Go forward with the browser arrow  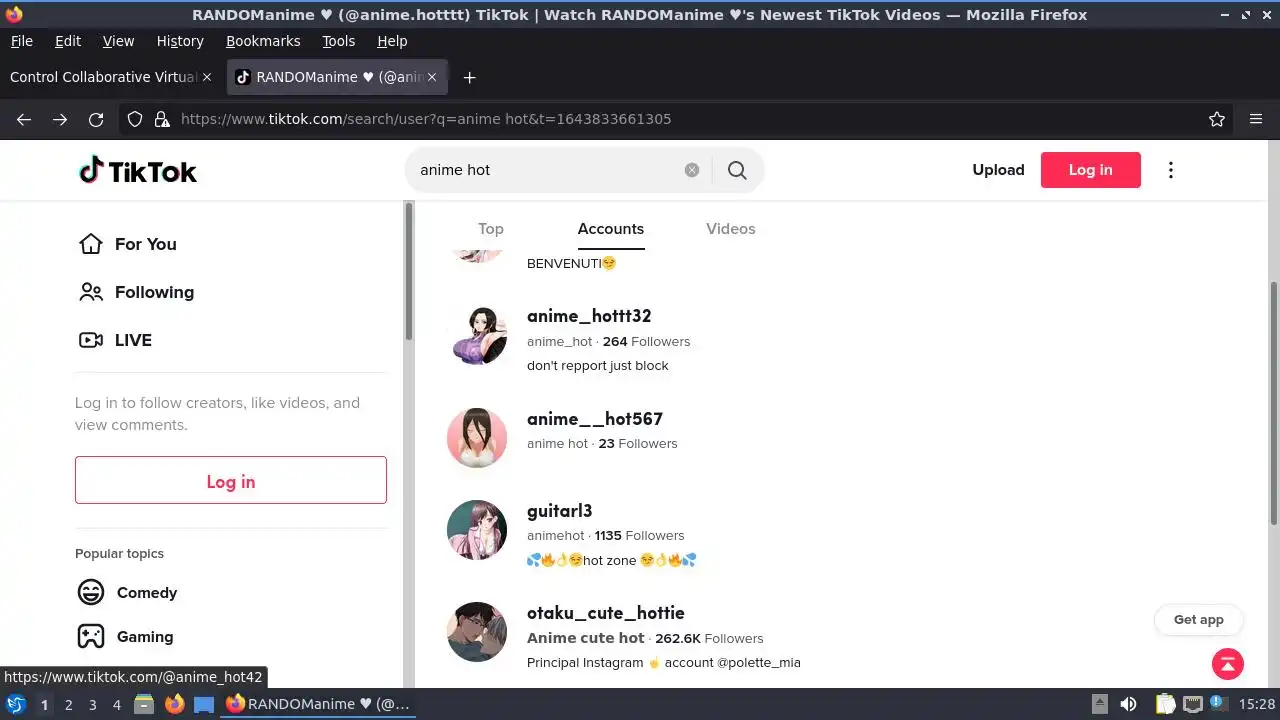point(60,119)
